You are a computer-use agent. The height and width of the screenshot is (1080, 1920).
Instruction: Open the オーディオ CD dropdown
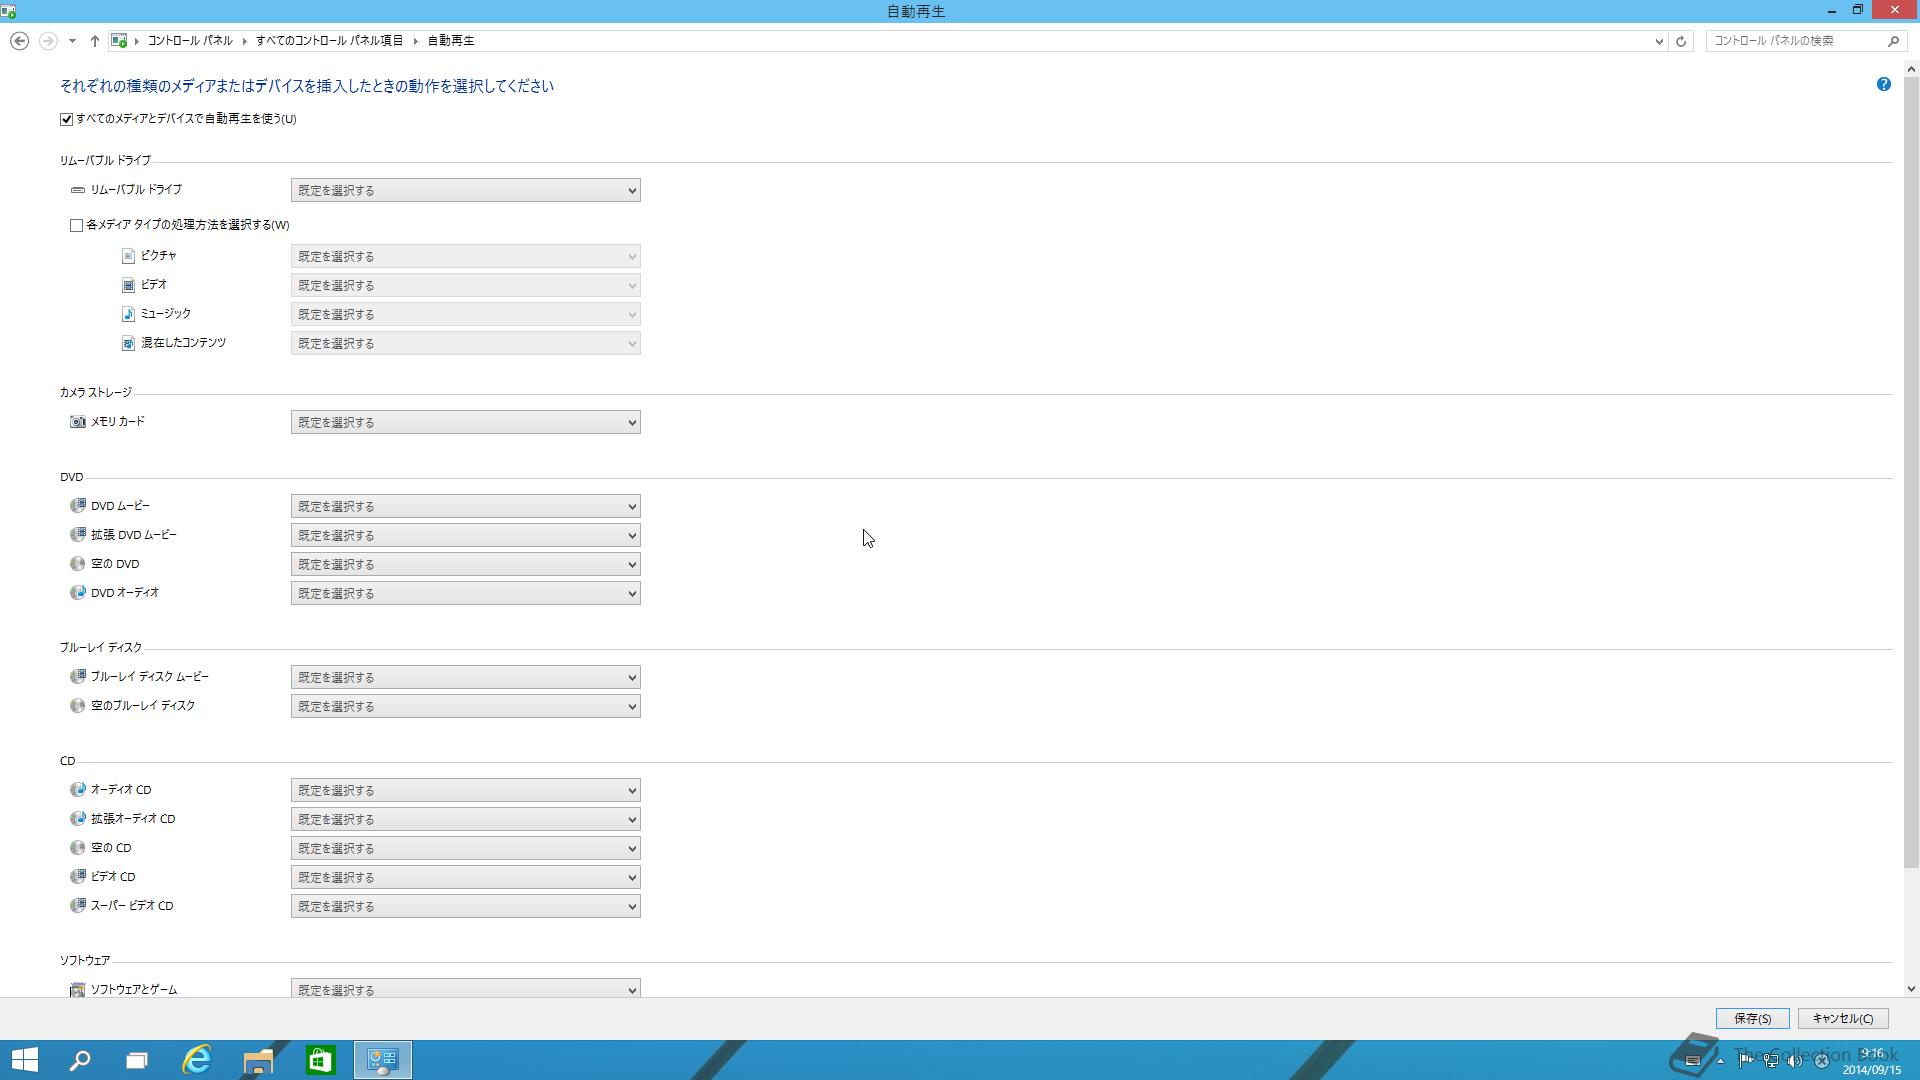coord(466,790)
